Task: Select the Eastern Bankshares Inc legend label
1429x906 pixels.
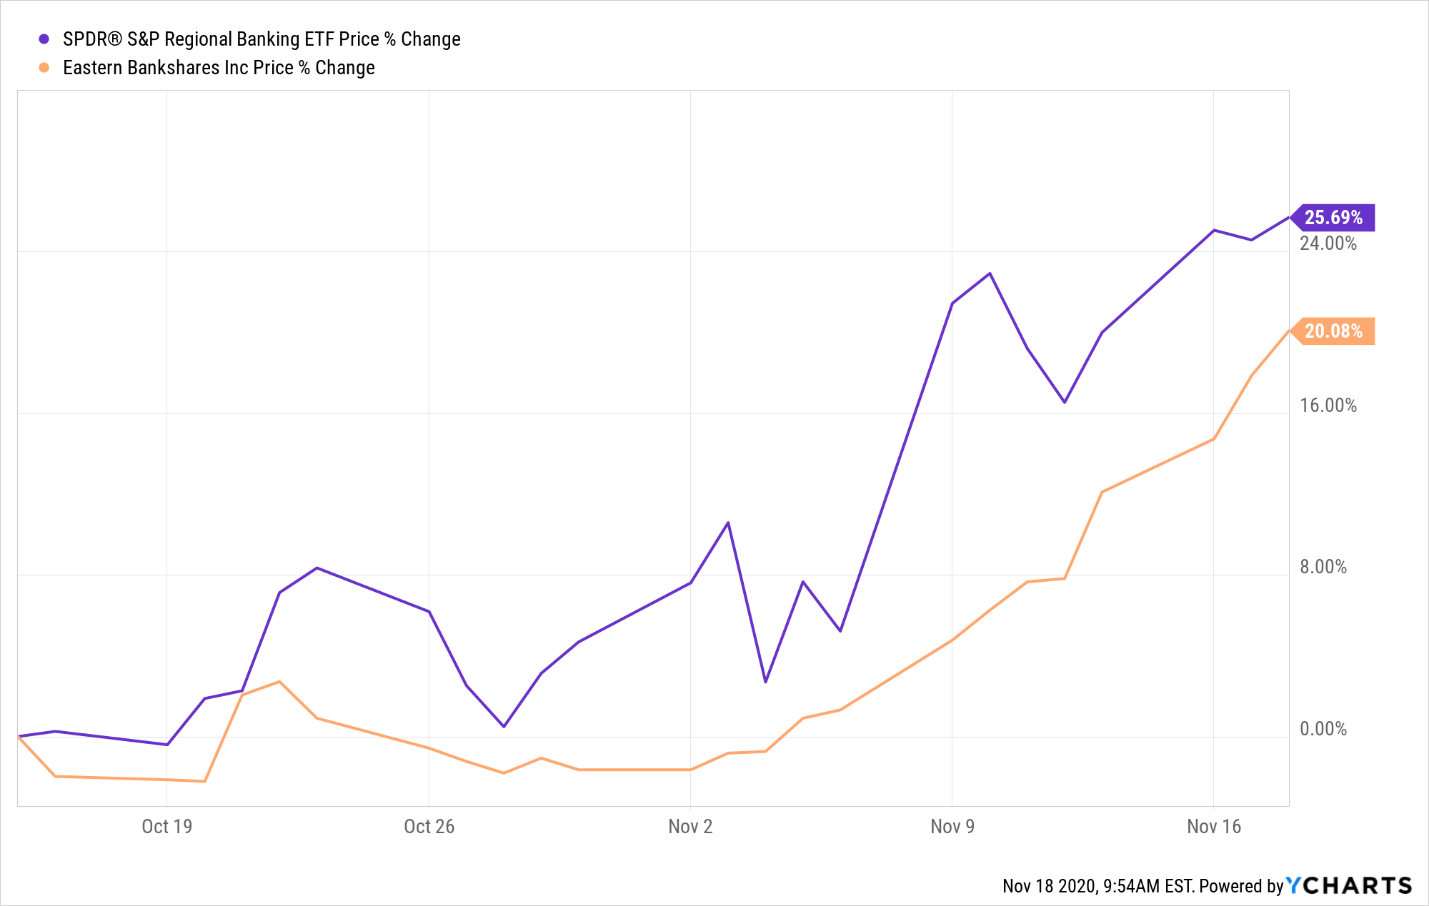Action: 218,68
